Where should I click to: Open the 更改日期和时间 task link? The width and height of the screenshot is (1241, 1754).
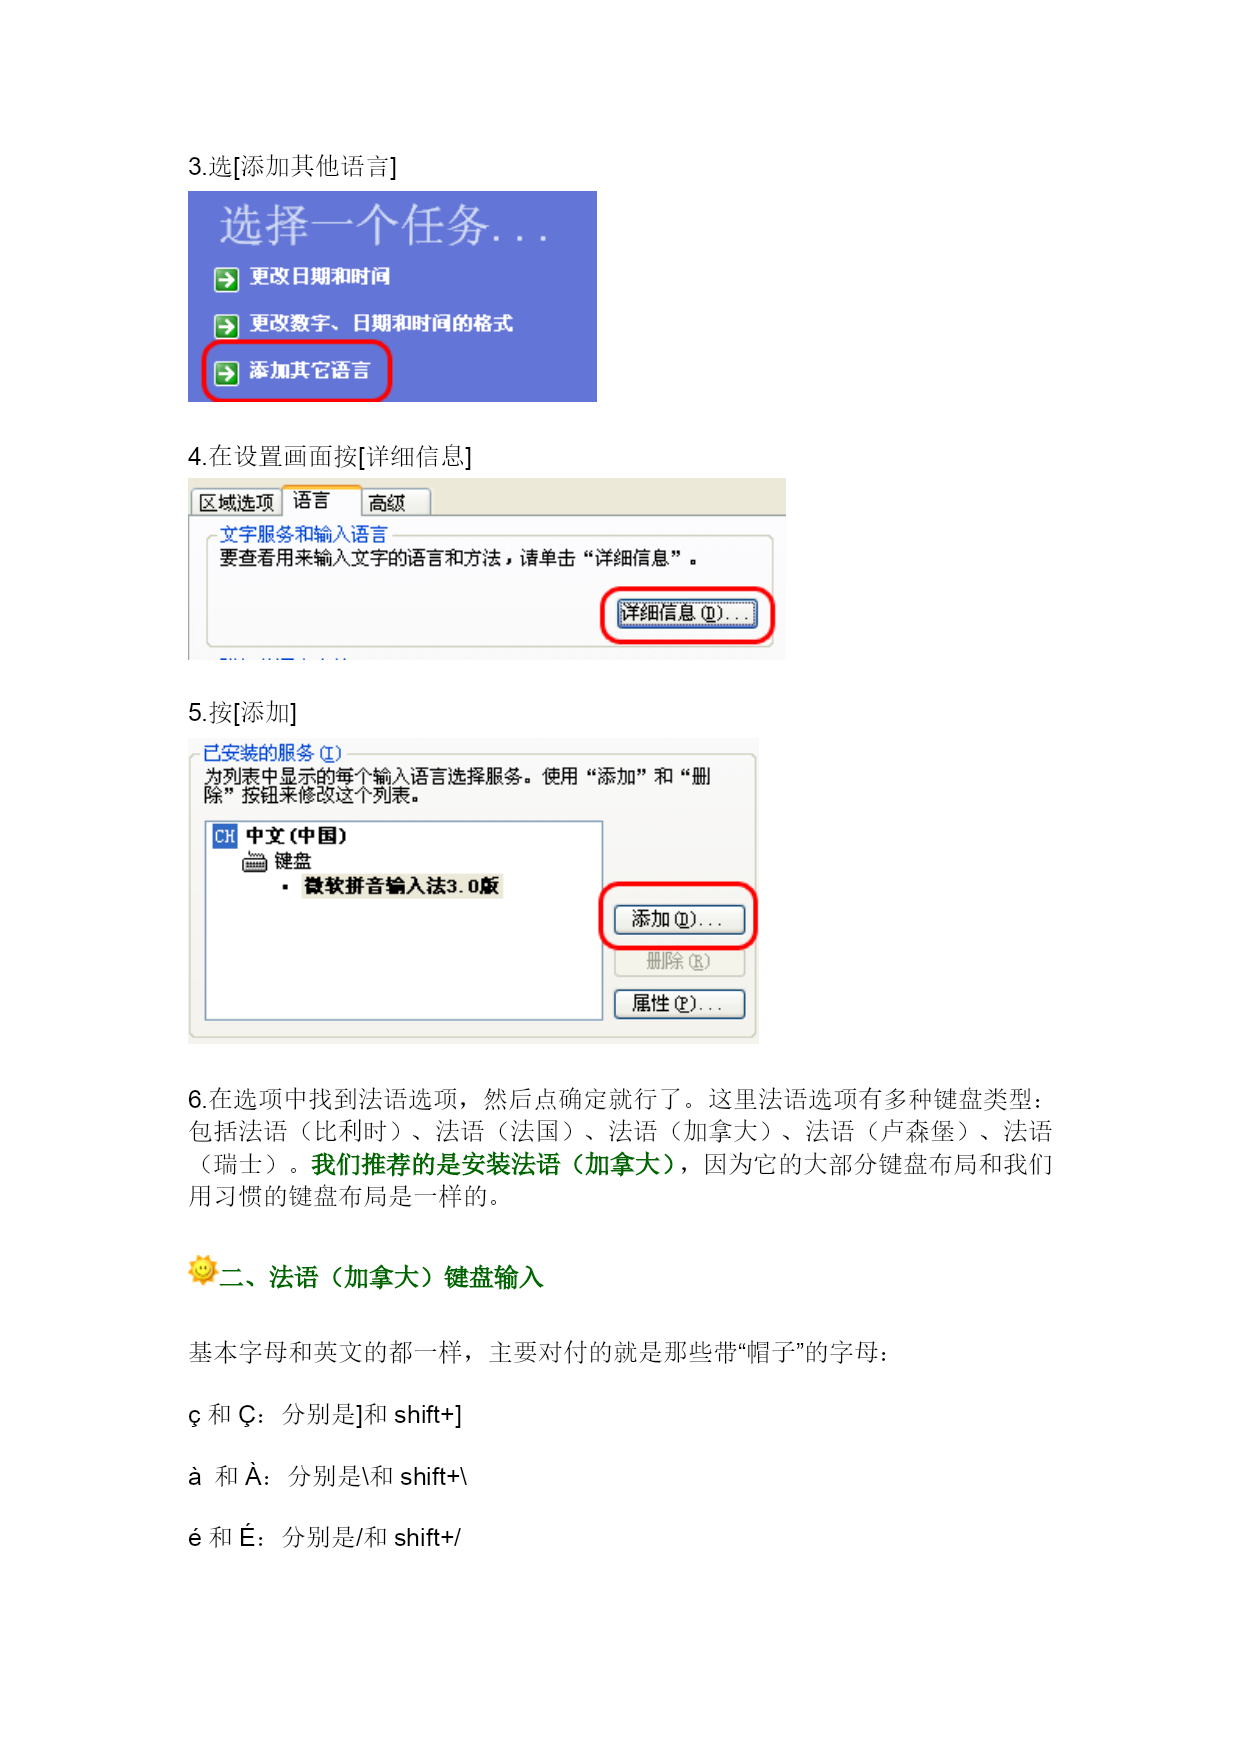[320, 276]
